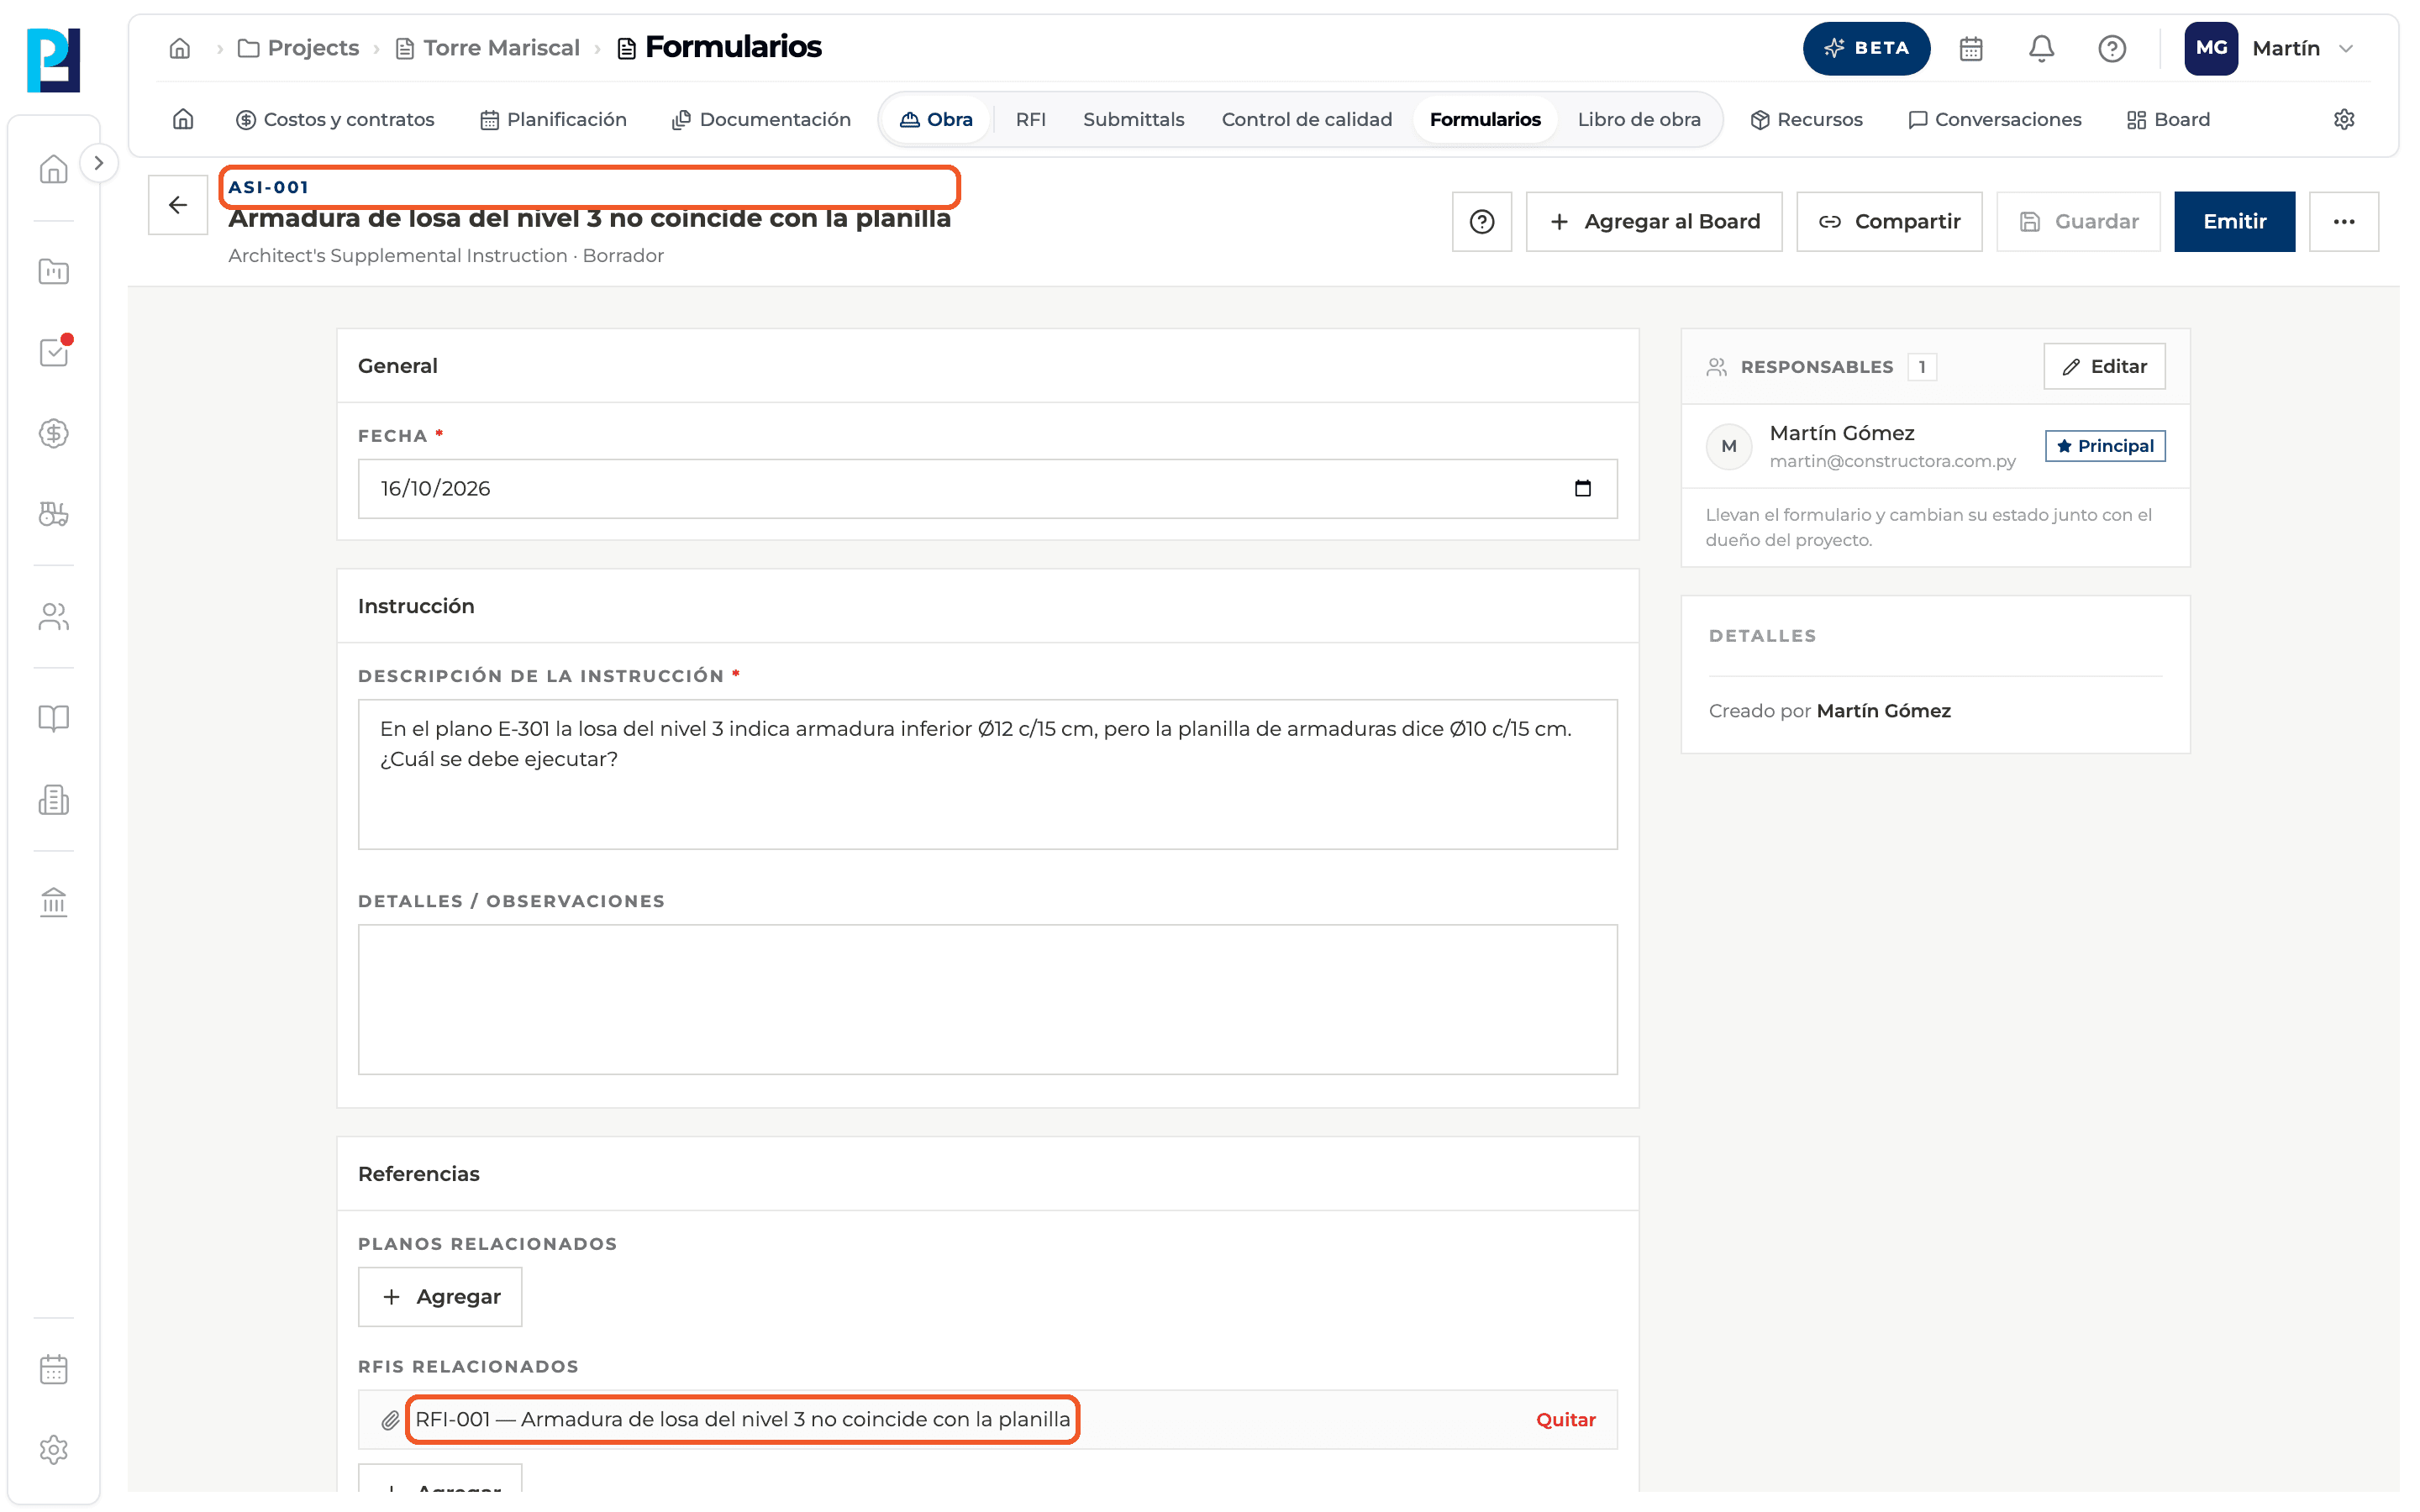Click the BETA assistant button
Viewport: 2420px width, 1512px height.
click(x=1866, y=48)
